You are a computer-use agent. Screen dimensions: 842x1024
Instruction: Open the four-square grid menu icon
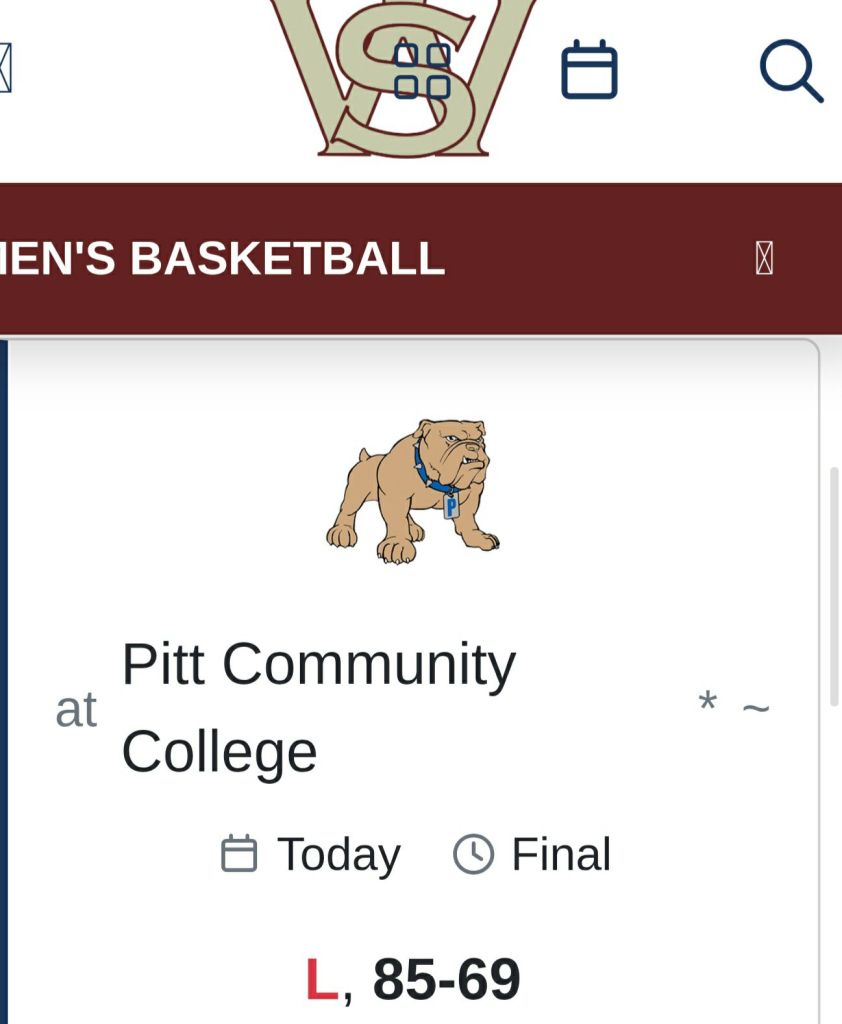(422, 70)
